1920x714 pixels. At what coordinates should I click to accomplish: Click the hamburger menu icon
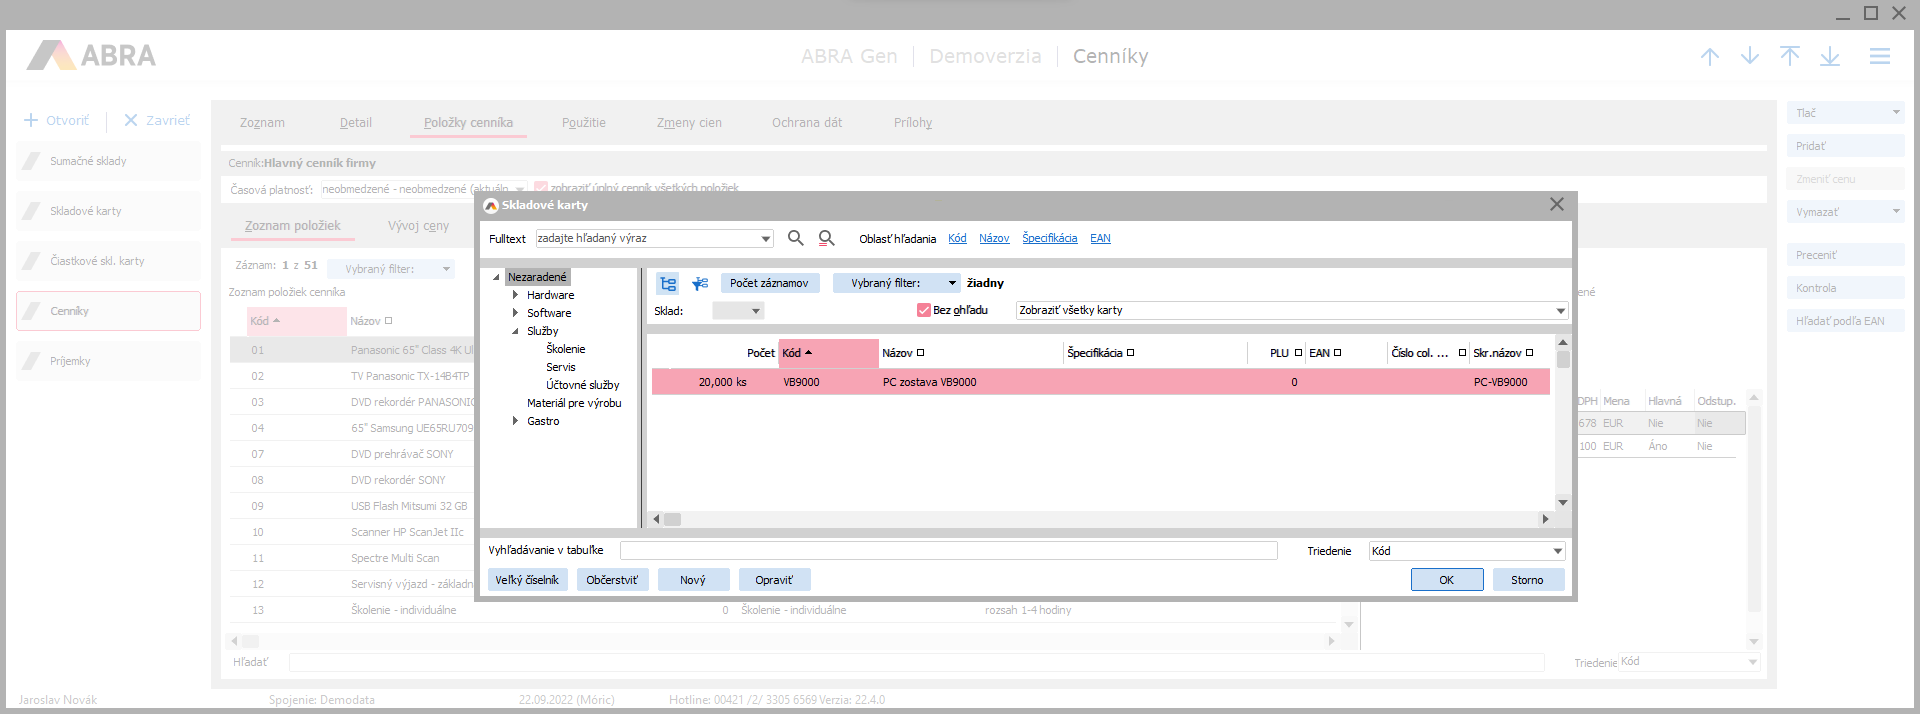point(1879,57)
